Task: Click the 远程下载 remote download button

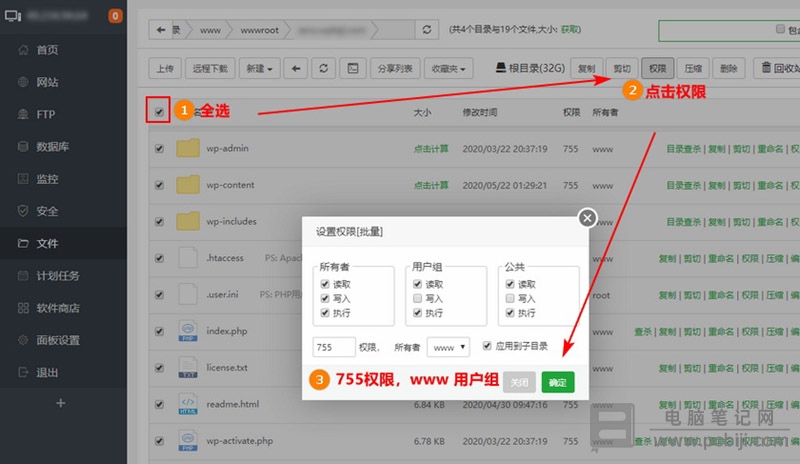Action: point(210,68)
